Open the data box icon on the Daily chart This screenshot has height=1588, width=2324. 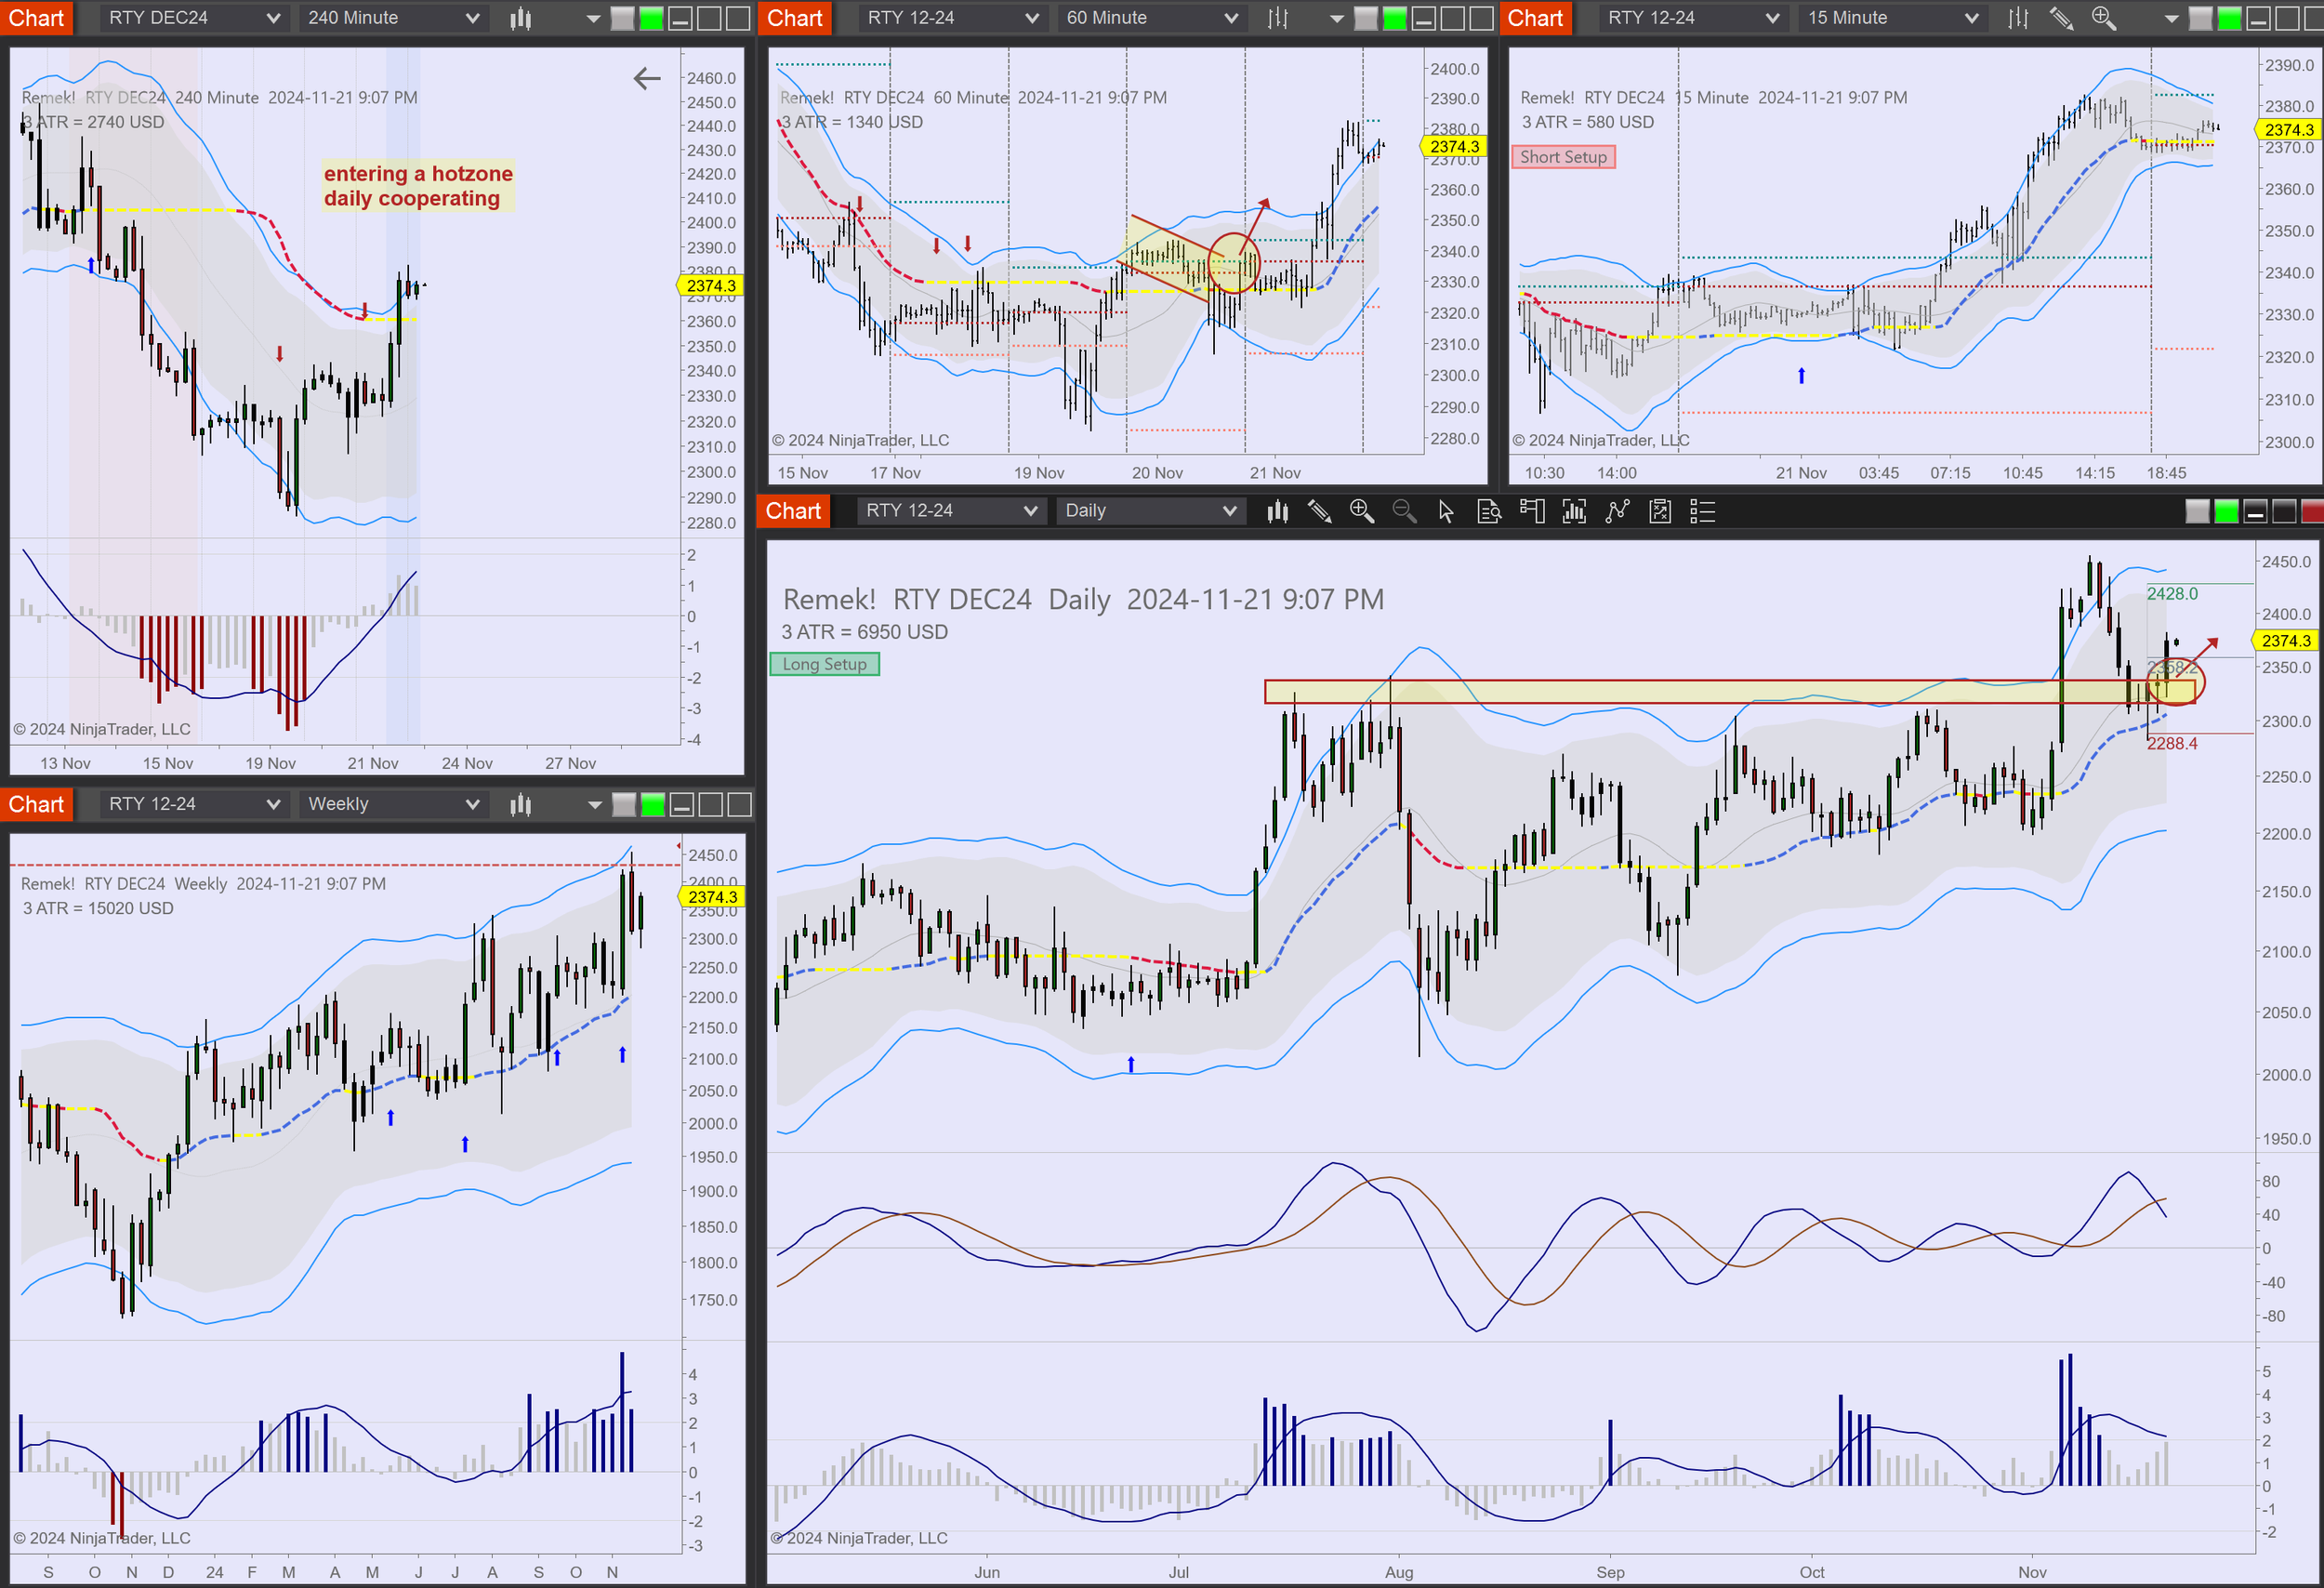[1489, 512]
